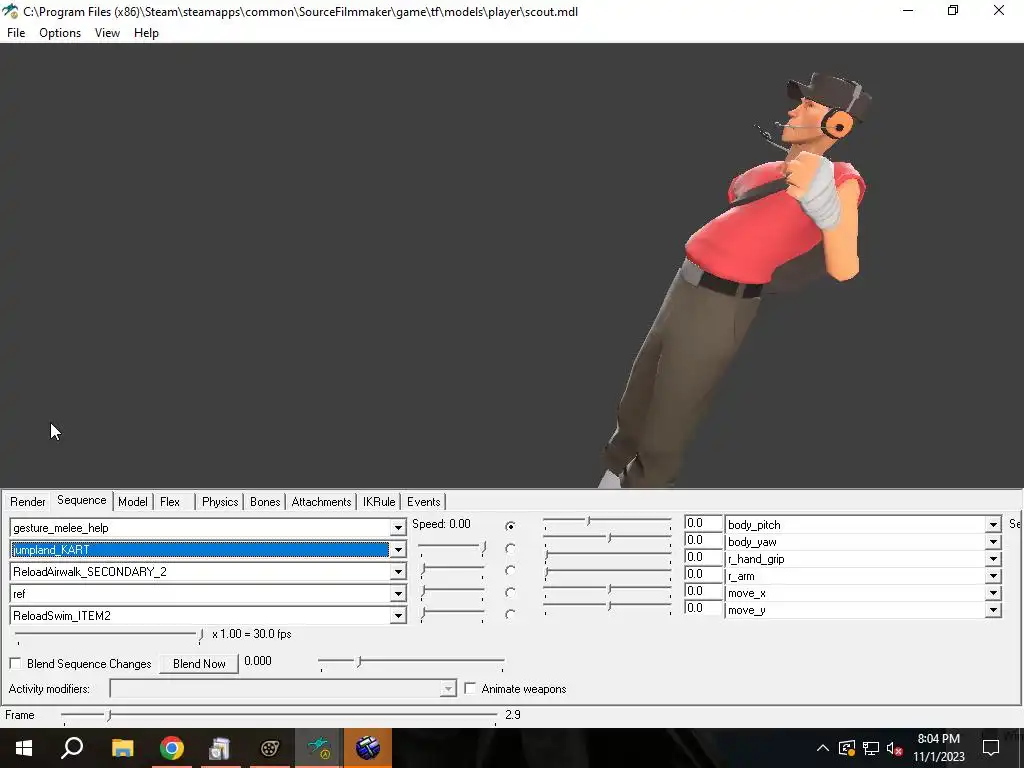1024x768 pixels.
Task: Open the Windows Start menu
Action: [x=24, y=748]
